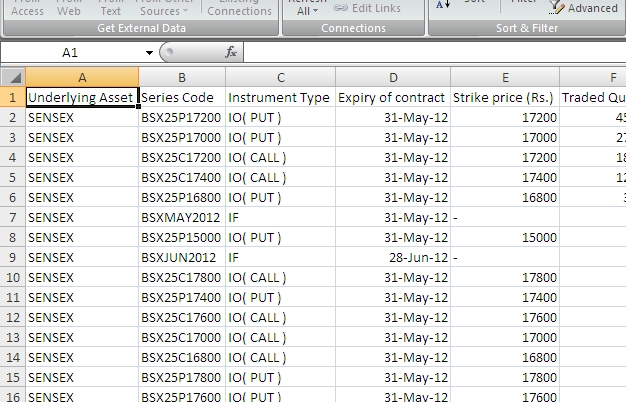The image size is (626, 402).
Task: Click cell BSXMAY2012
Action: pos(182,217)
